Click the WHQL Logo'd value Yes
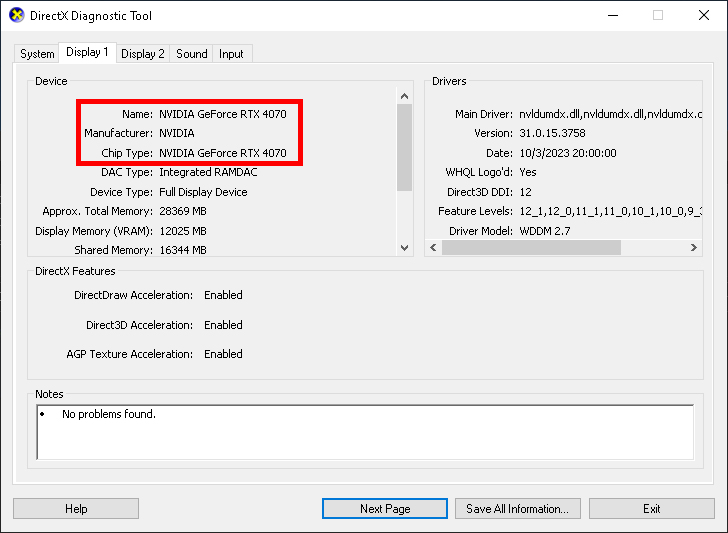 click(x=528, y=172)
